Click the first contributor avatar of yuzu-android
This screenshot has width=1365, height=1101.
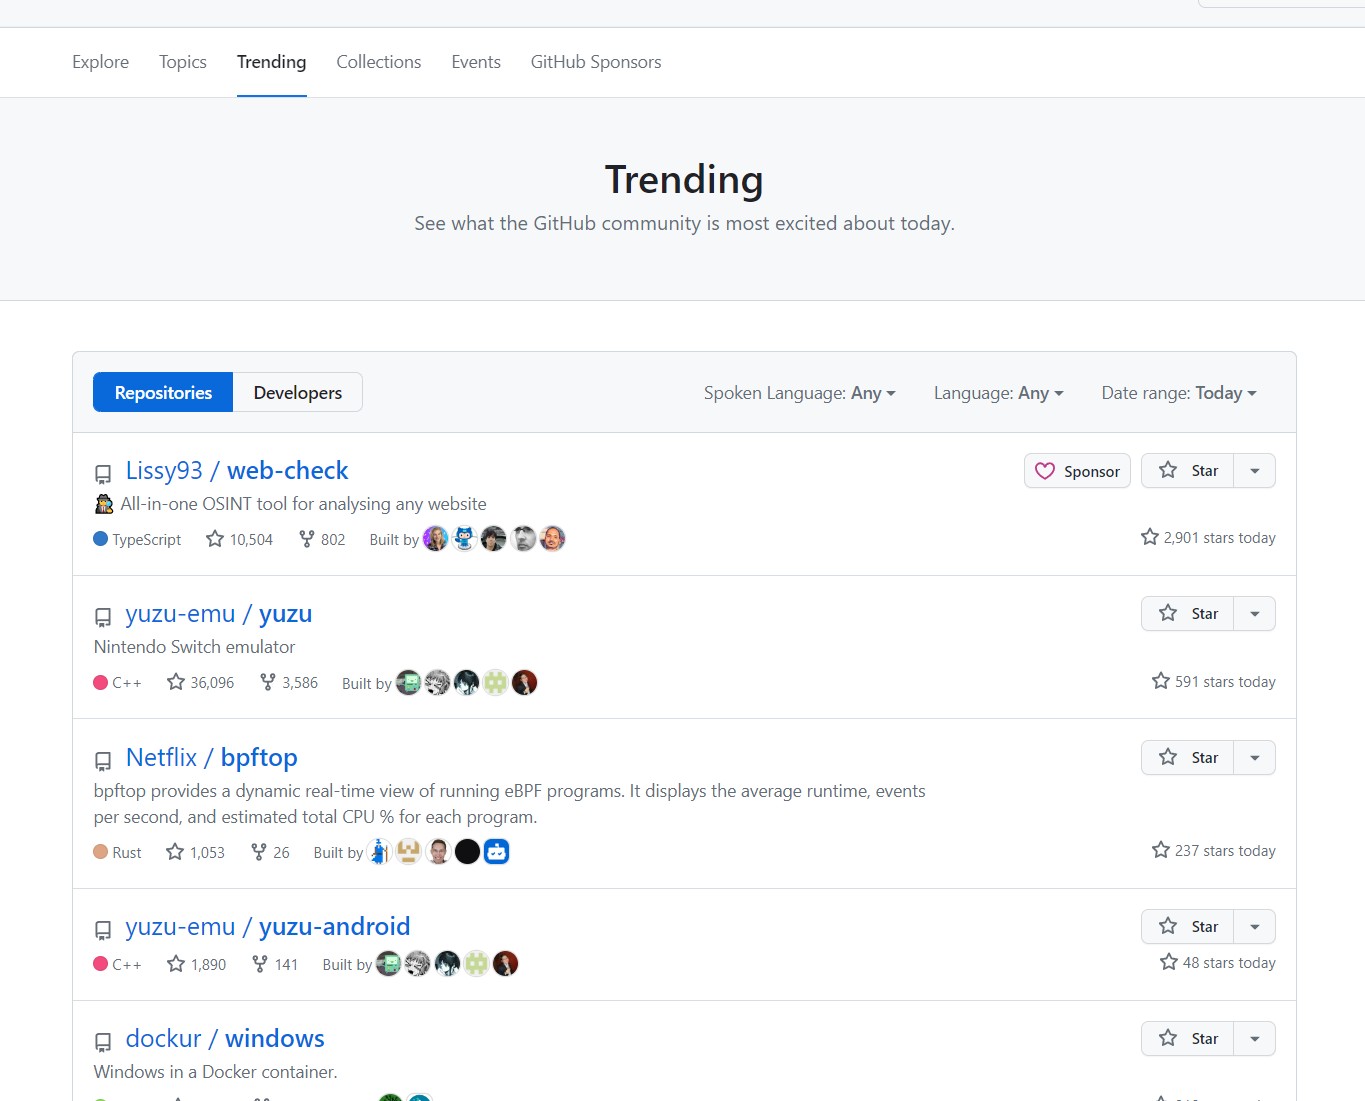(x=388, y=964)
